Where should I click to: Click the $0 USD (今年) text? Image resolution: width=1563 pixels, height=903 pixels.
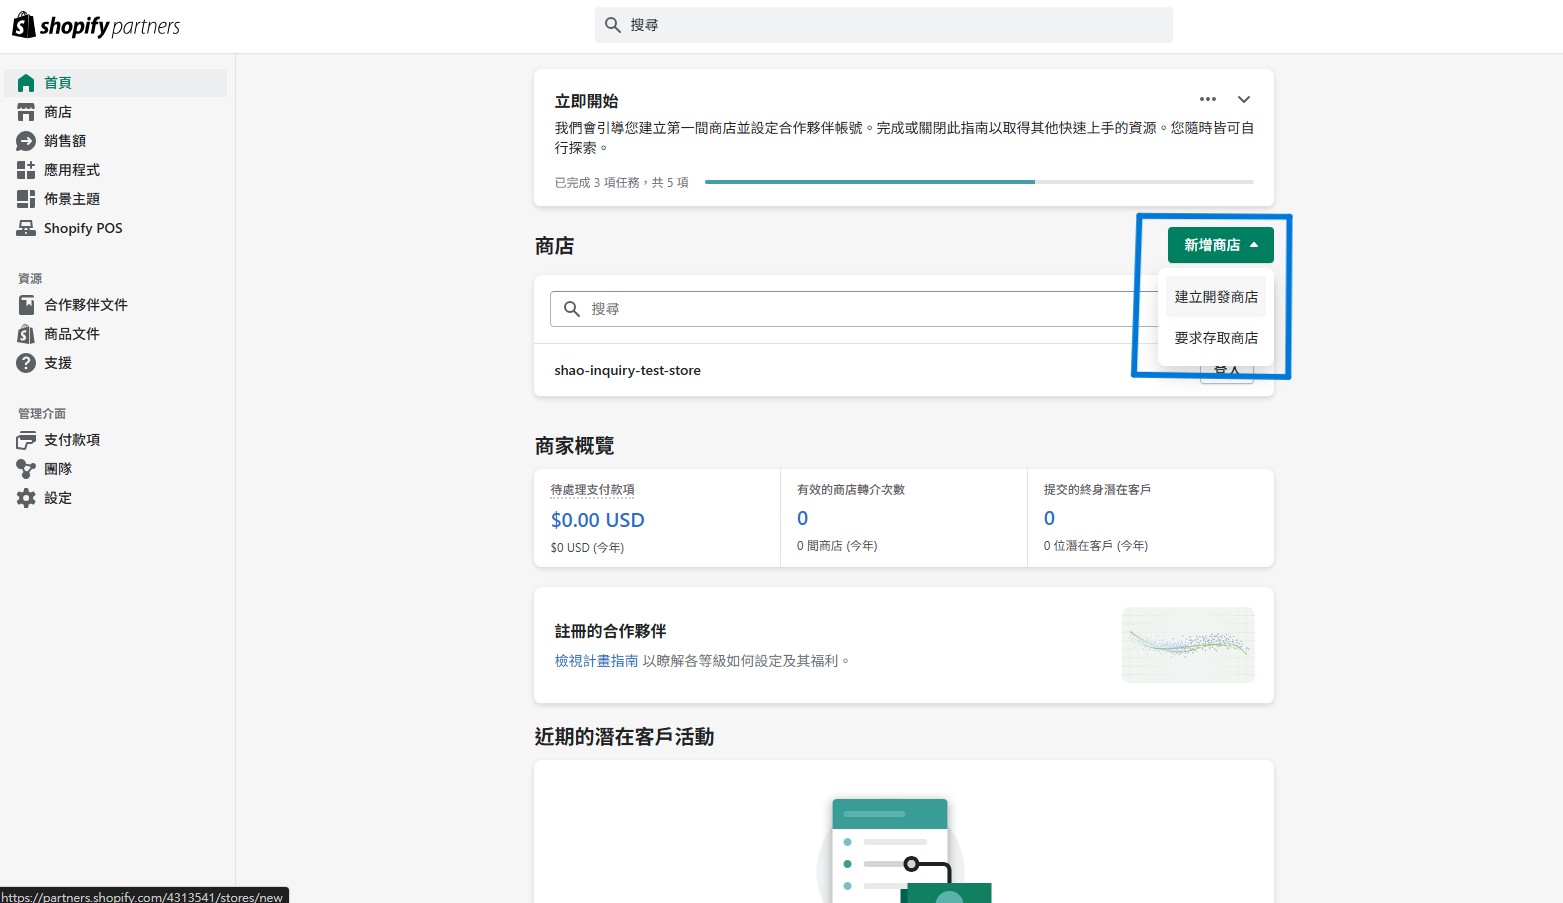tap(587, 548)
